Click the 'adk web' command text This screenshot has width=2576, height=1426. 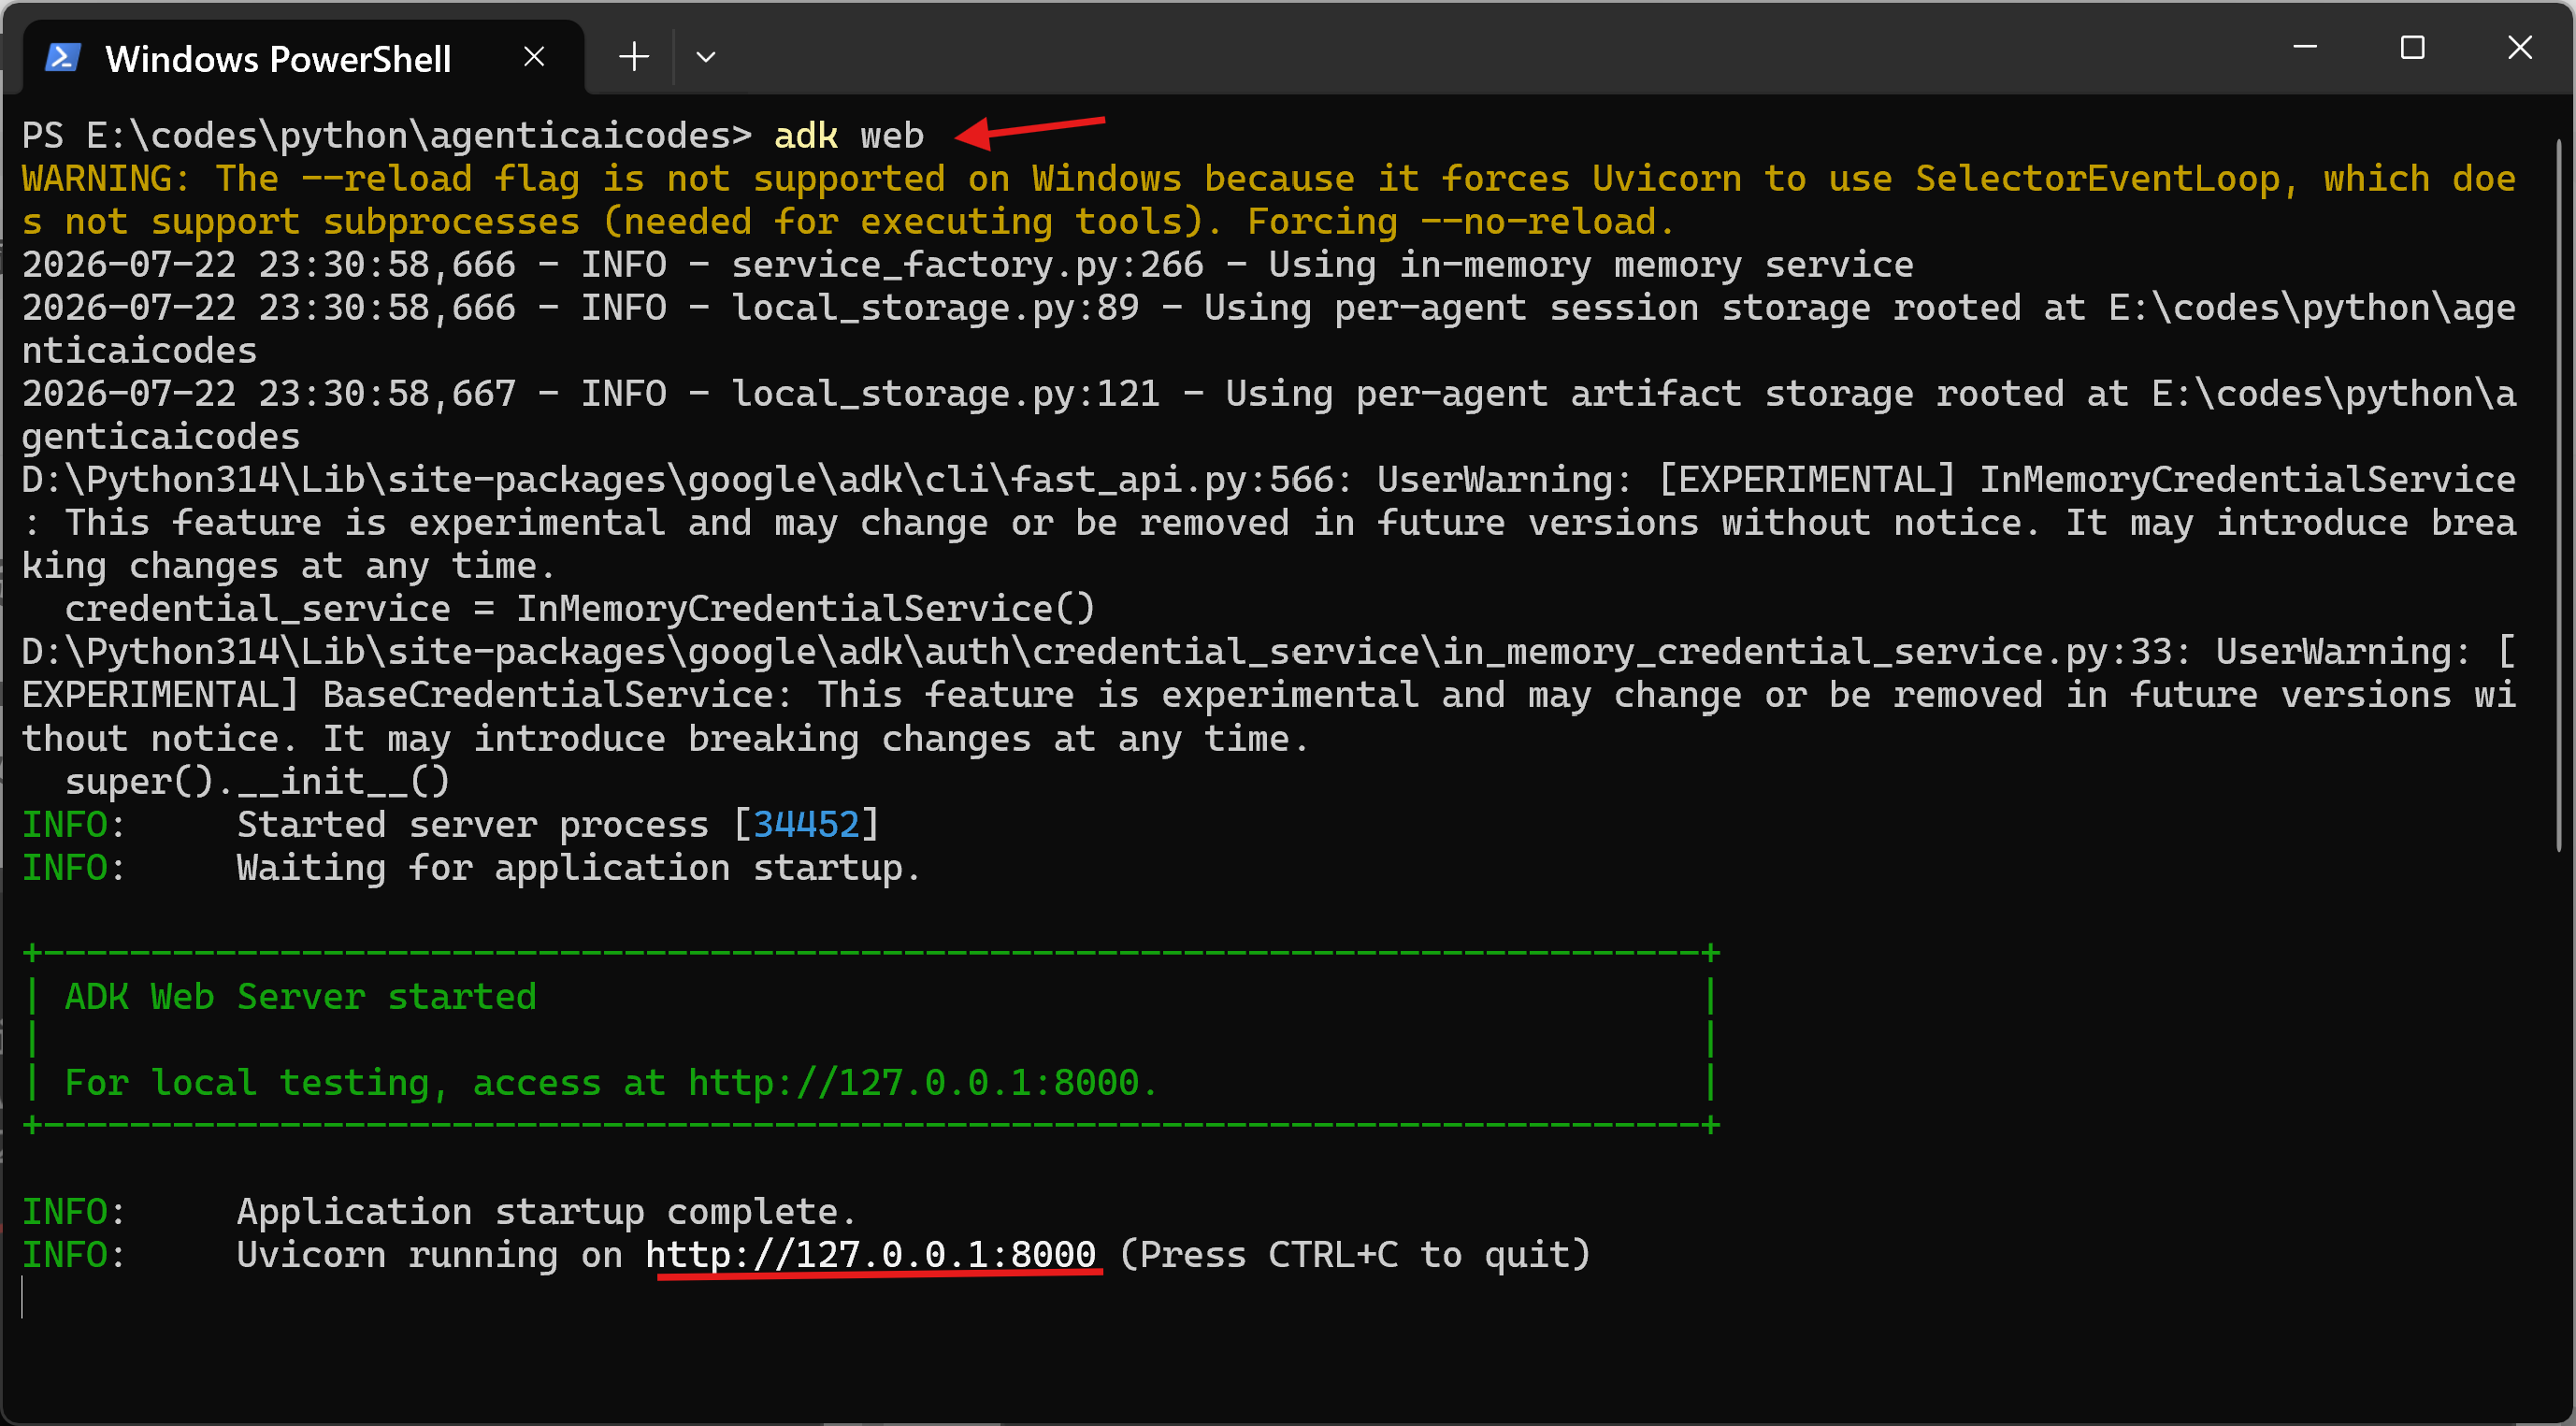click(x=849, y=136)
